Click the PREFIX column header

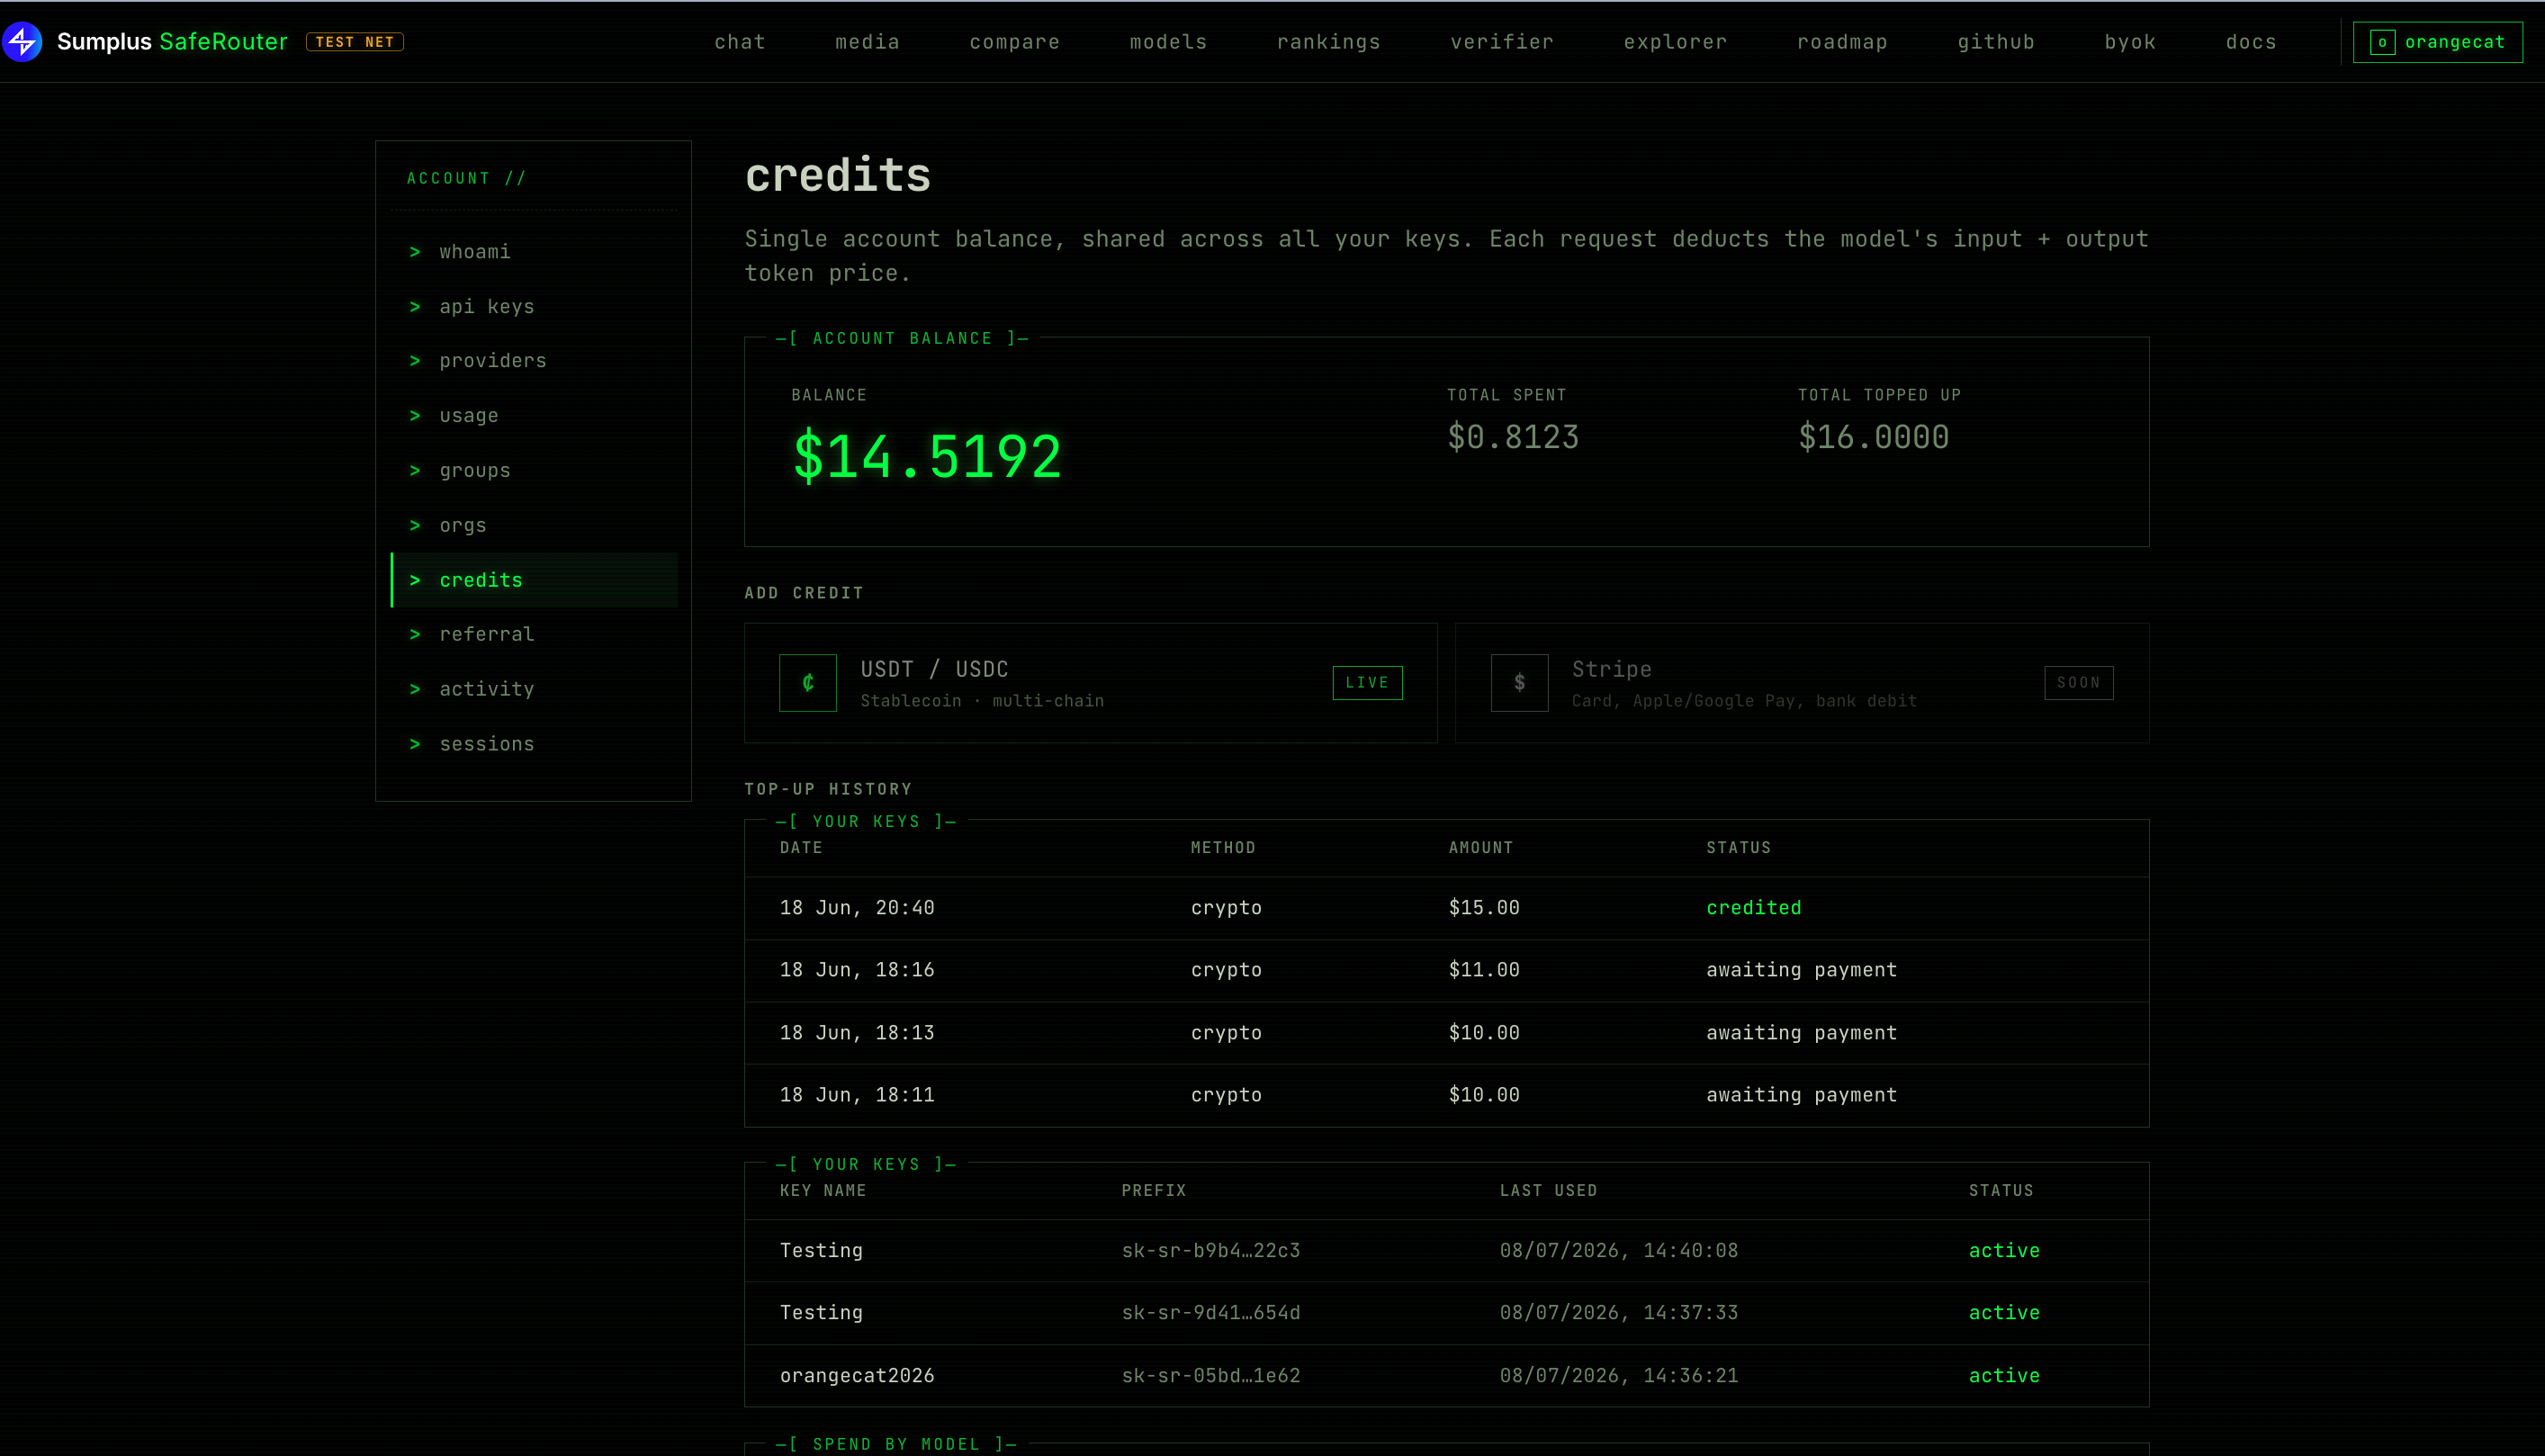tap(1153, 1191)
